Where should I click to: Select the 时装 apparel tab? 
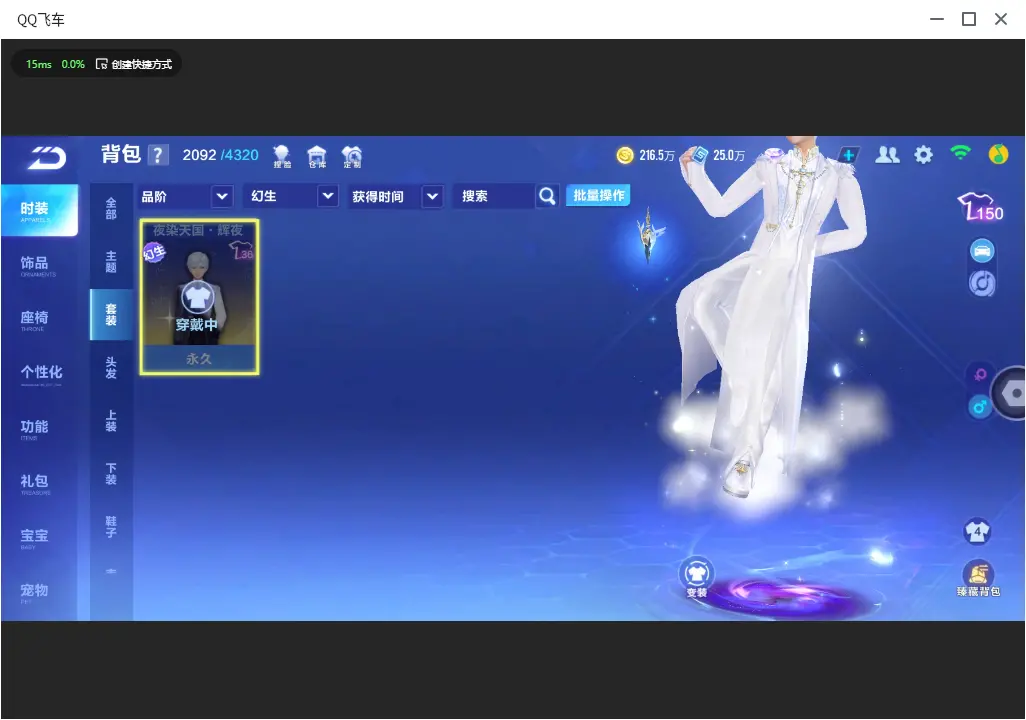(x=39, y=210)
